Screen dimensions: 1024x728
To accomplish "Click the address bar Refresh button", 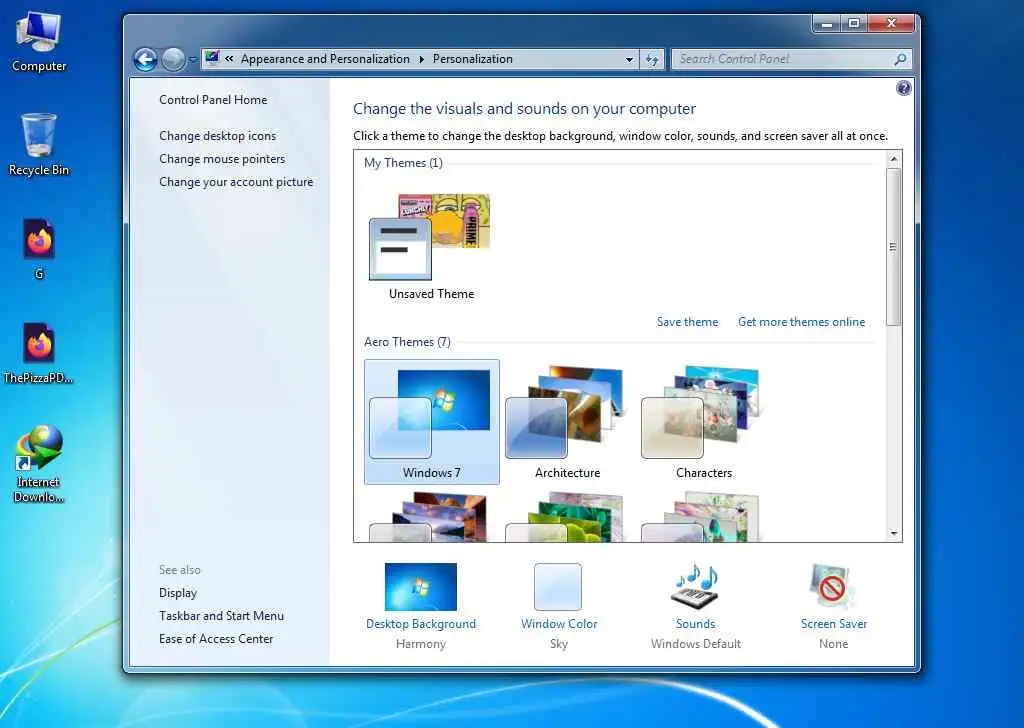I will point(652,59).
